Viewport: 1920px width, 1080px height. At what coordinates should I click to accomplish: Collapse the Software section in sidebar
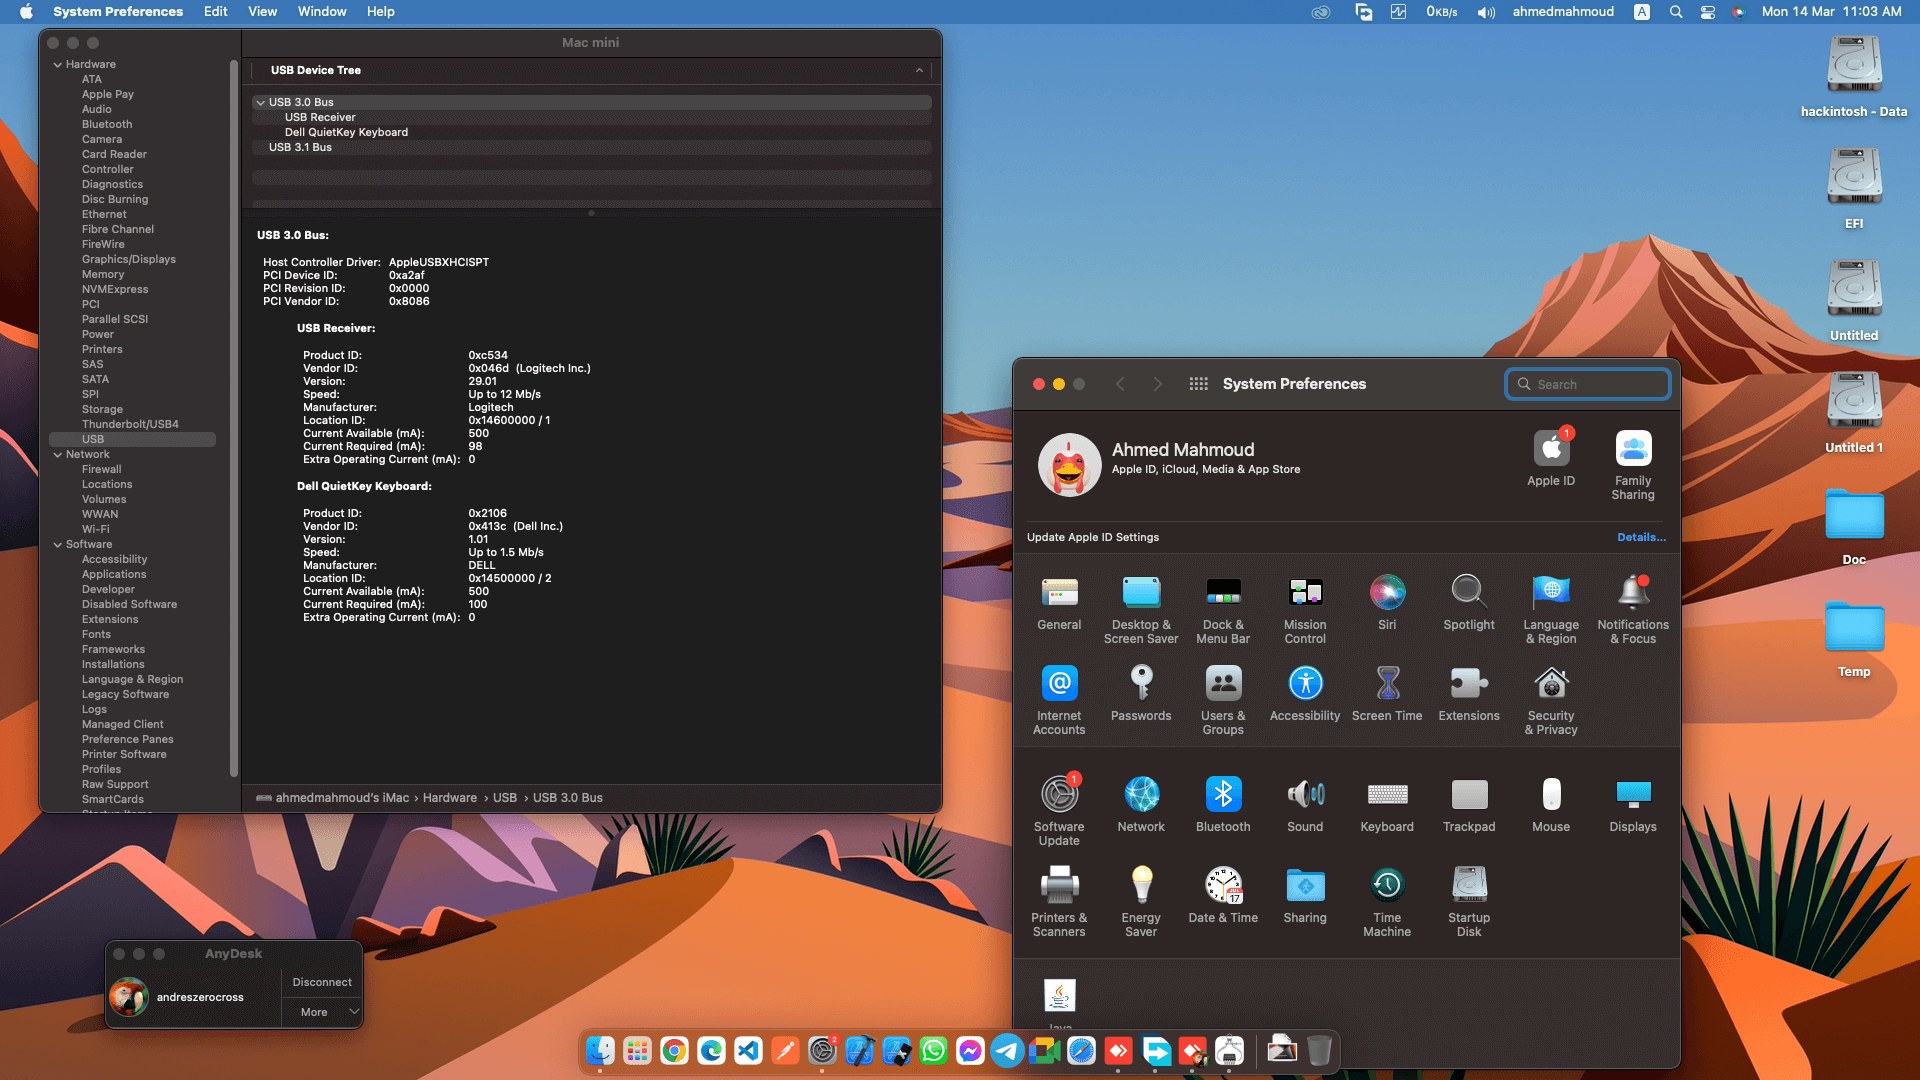tap(58, 545)
